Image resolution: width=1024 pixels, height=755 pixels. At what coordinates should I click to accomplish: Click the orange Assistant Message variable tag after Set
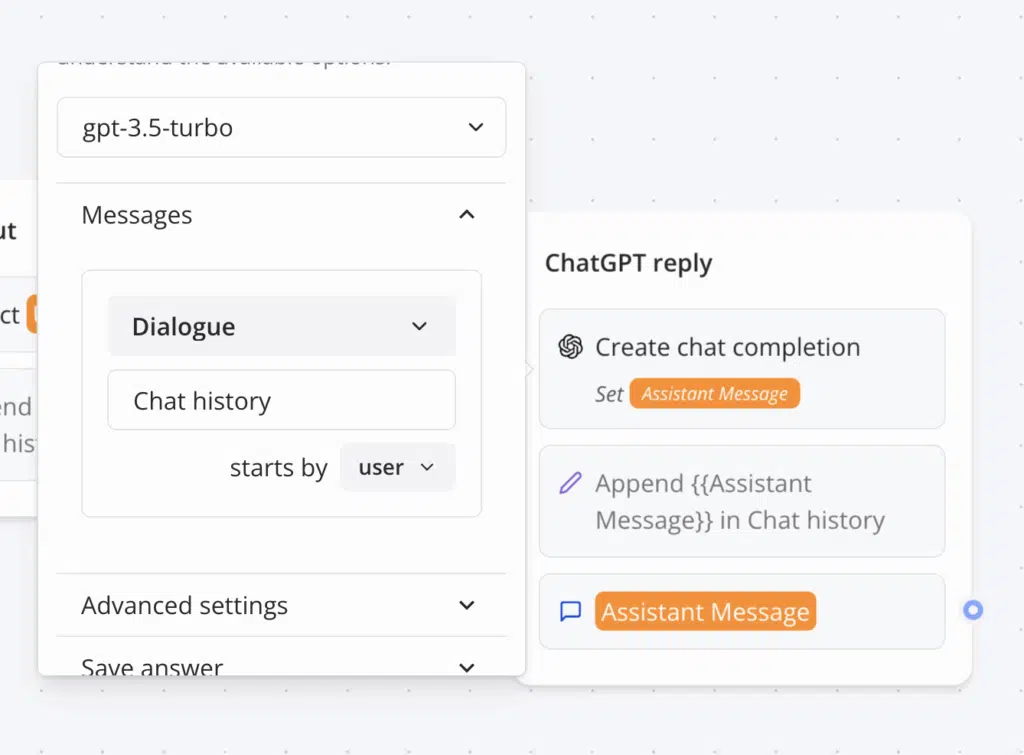point(714,394)
